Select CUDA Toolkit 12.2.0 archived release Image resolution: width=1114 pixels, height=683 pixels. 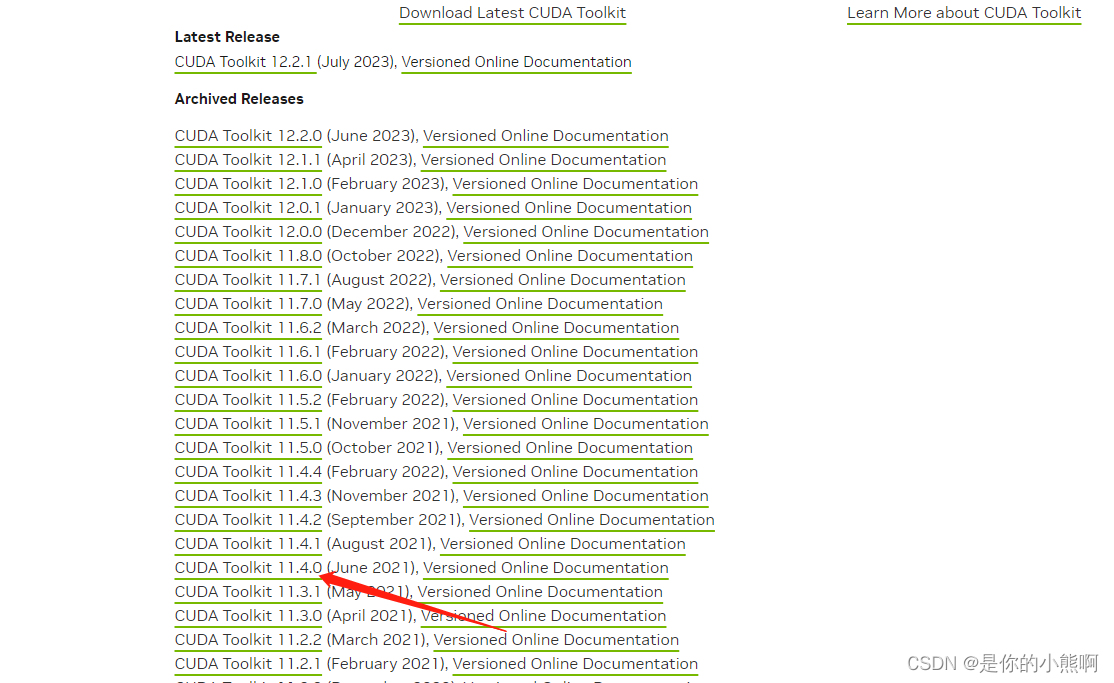coord(248,136)
